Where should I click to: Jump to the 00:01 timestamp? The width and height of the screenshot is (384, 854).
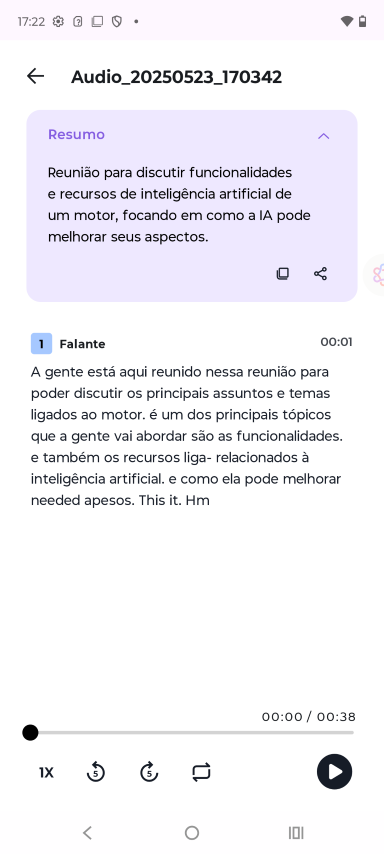click(336, 342)
